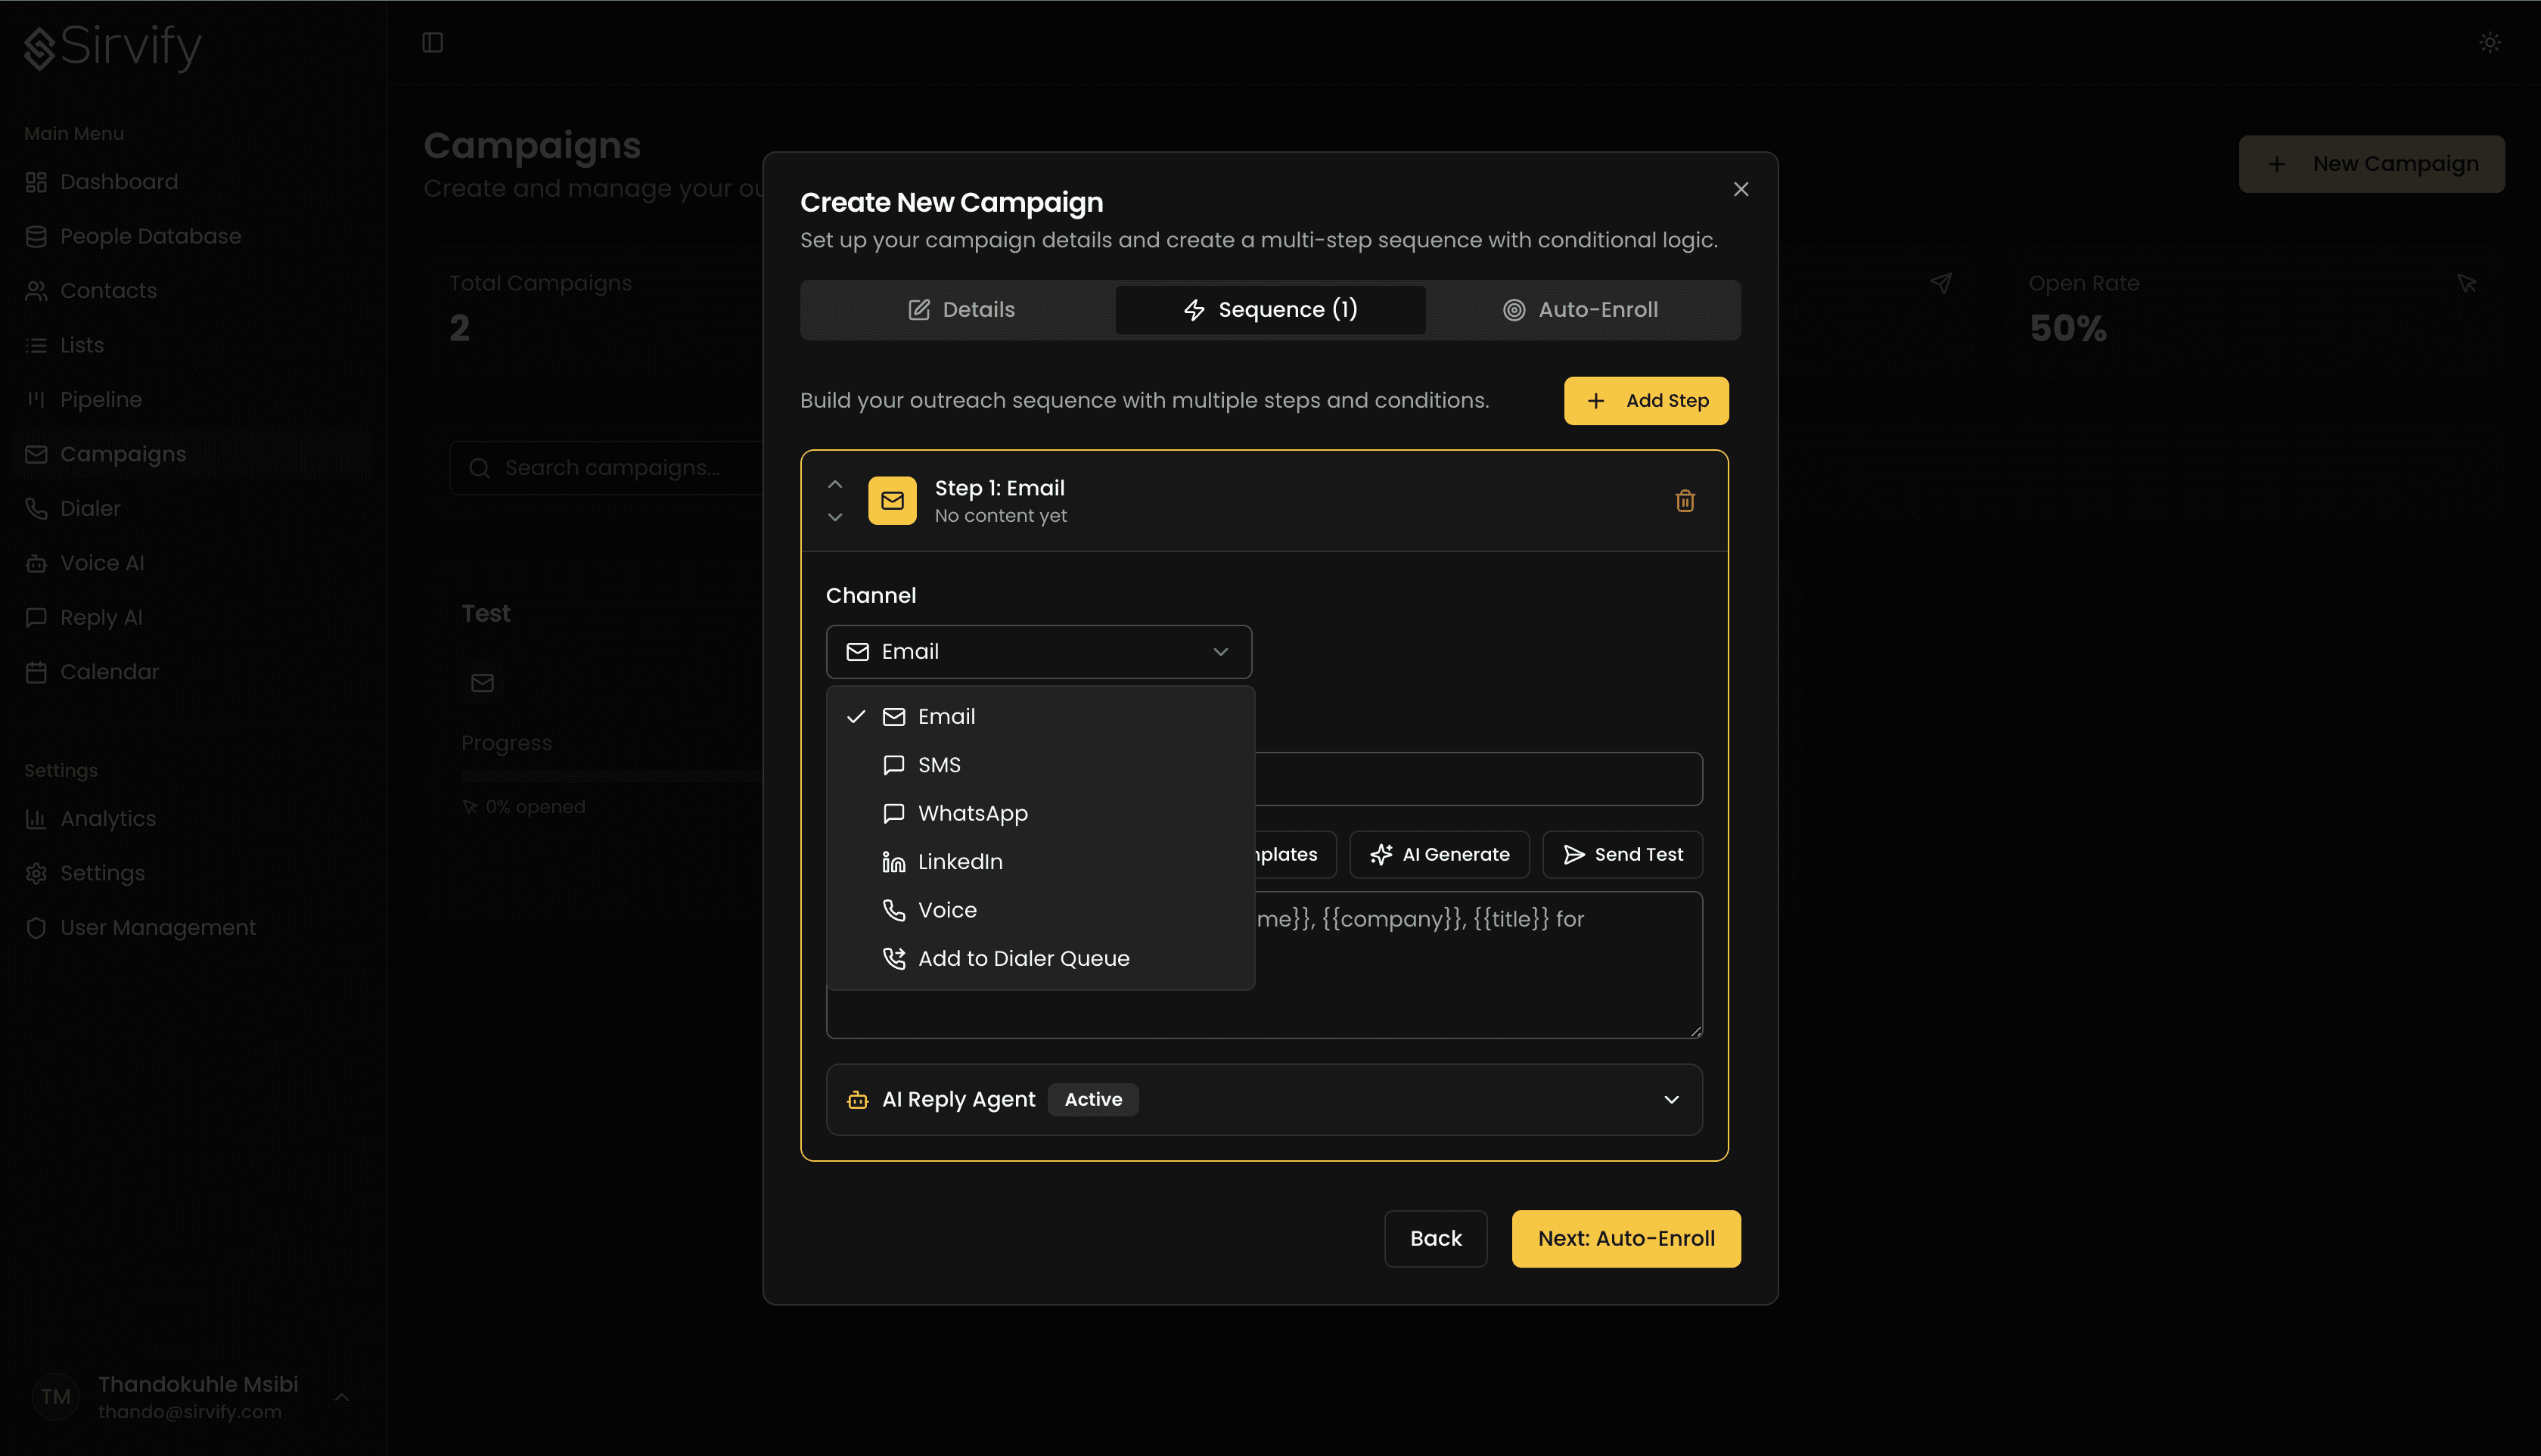
Task: Open the Channel dropdown showing Email
Action: click(x=1038, y=652)
